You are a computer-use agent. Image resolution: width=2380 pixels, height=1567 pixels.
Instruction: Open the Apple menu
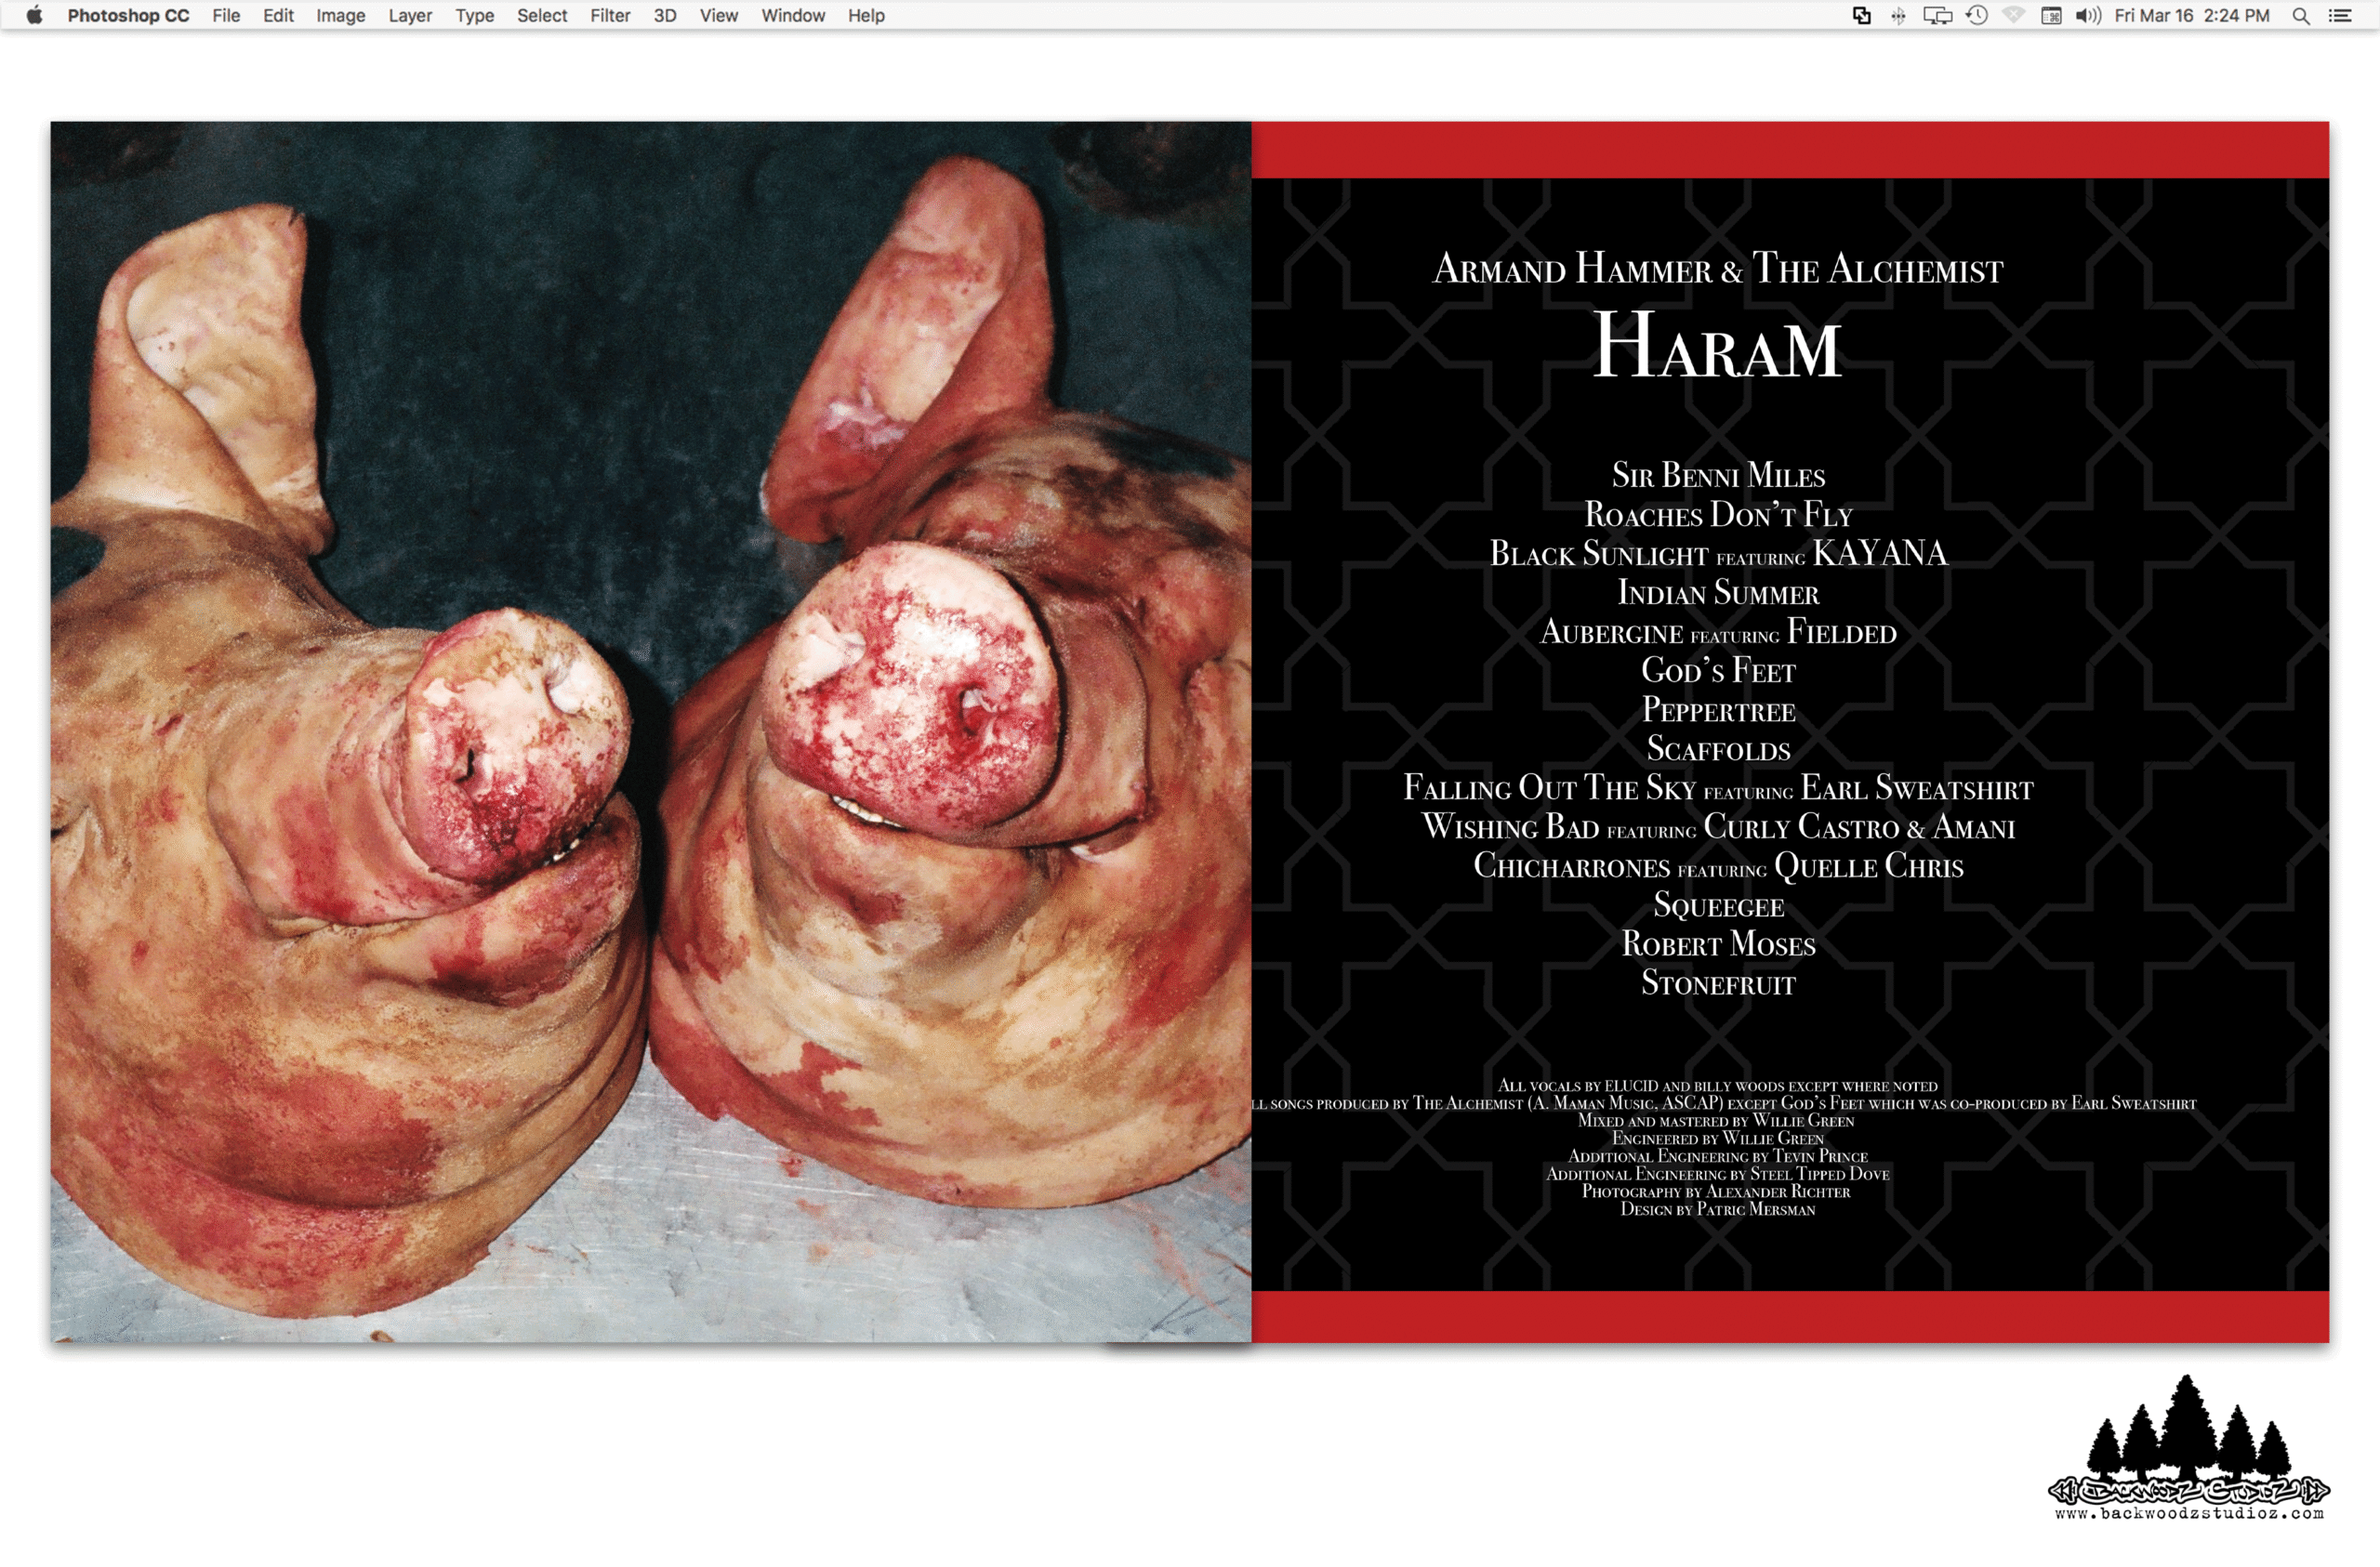(34, 15)
